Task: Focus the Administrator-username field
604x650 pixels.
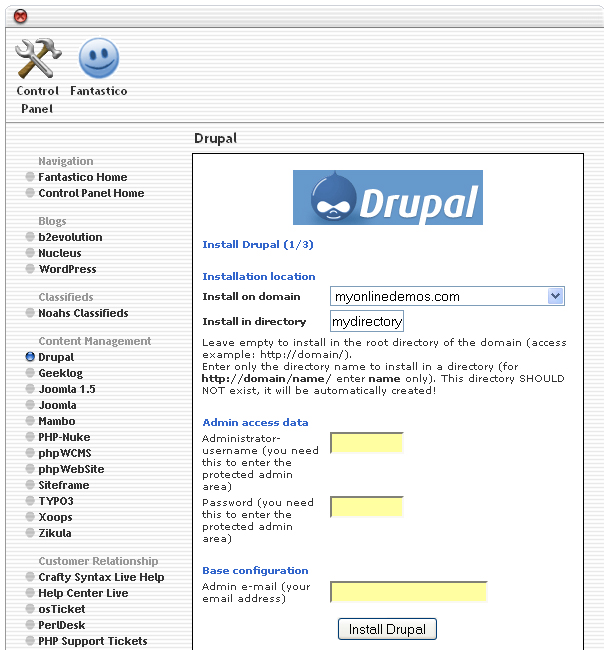Action: (x=367, y=443)
